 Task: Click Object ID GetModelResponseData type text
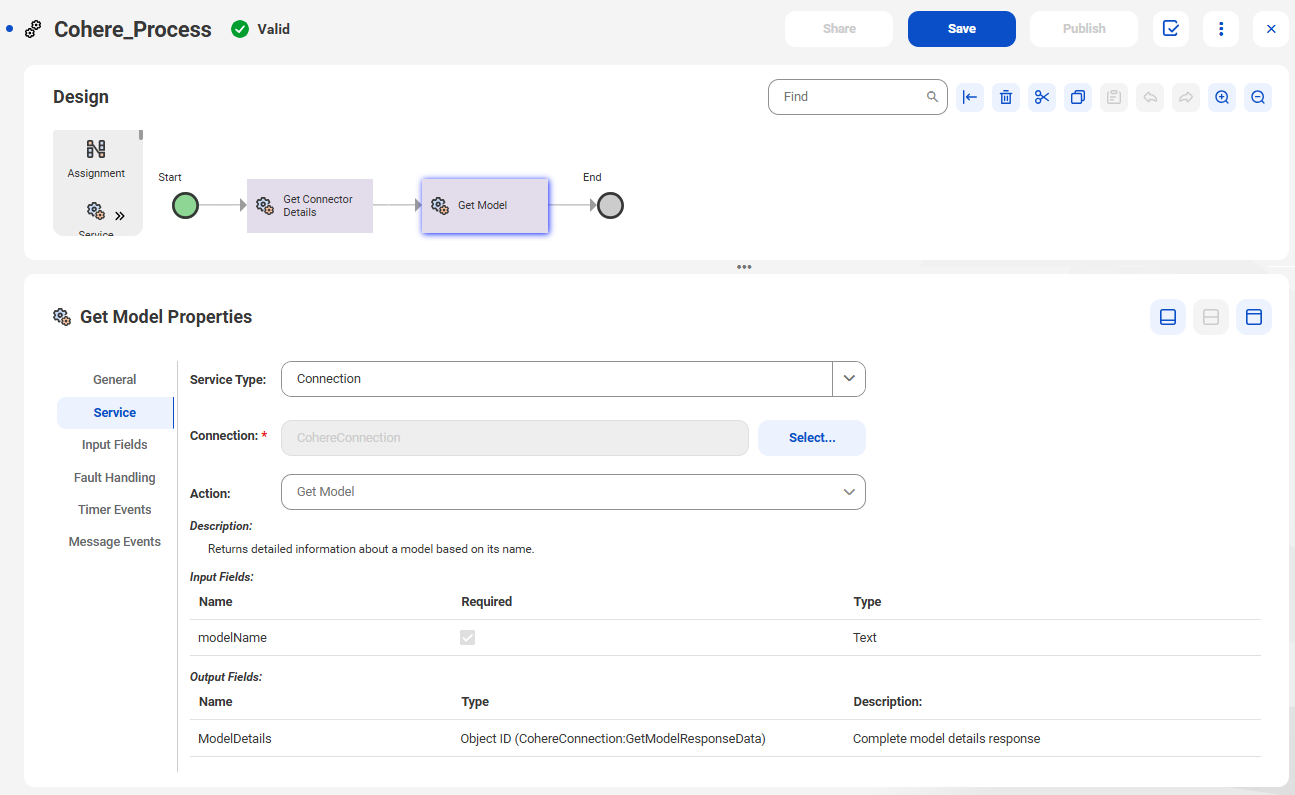[x=613, y=739]
